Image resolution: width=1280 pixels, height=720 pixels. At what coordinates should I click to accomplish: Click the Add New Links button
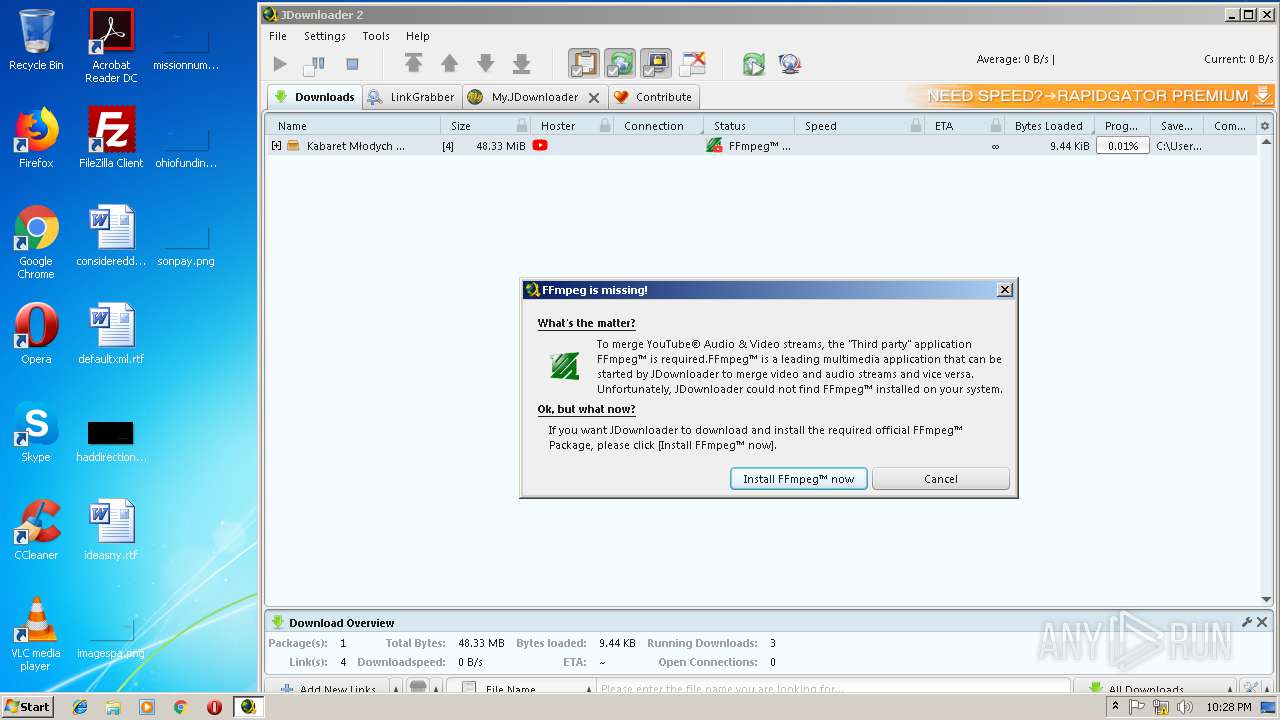point(327,688)
